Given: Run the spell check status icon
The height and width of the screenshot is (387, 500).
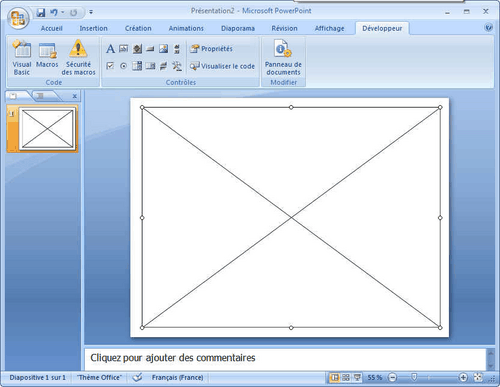Looking at the screenshot, I should (x=137, y=378).
